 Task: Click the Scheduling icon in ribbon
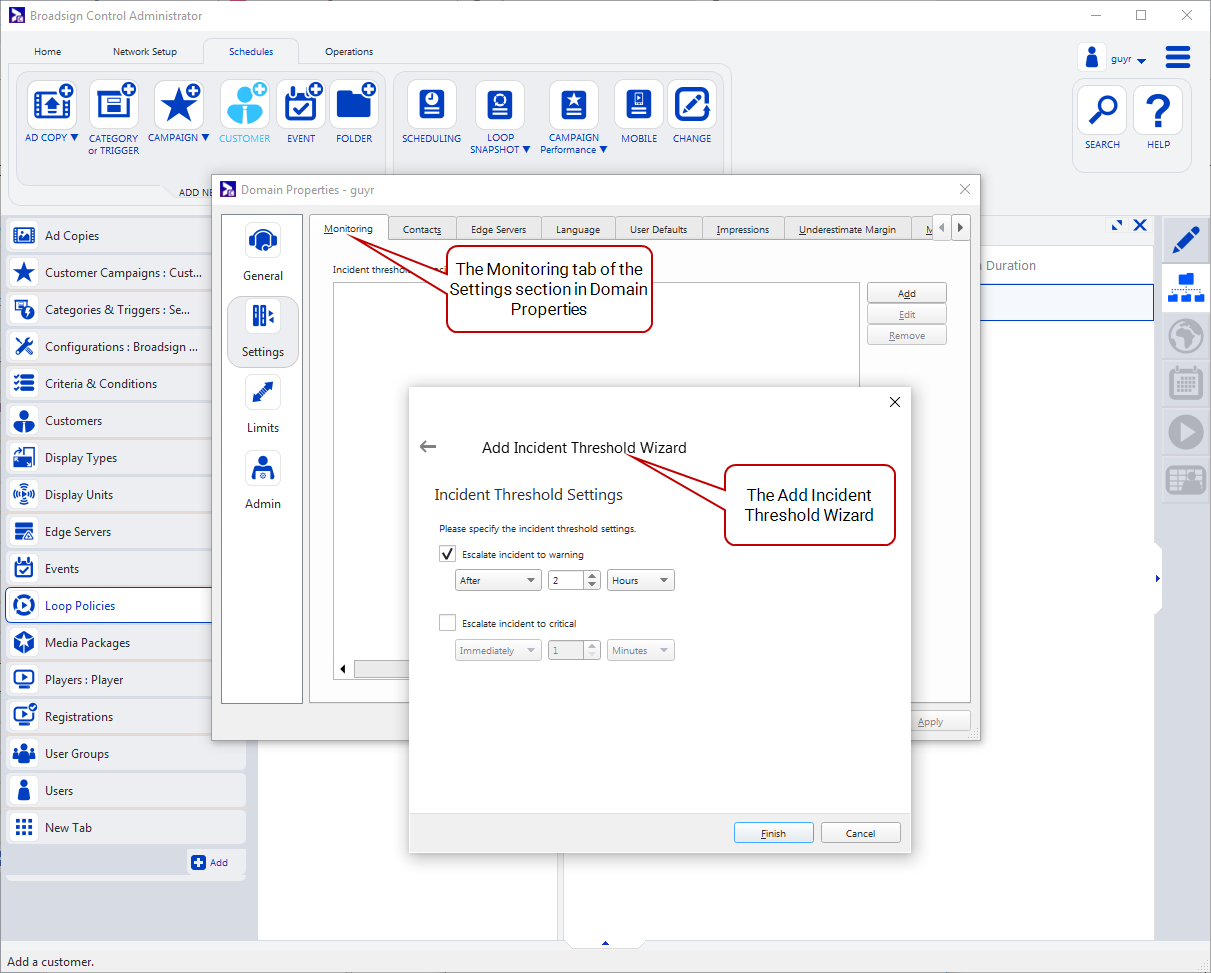[431, 105]
